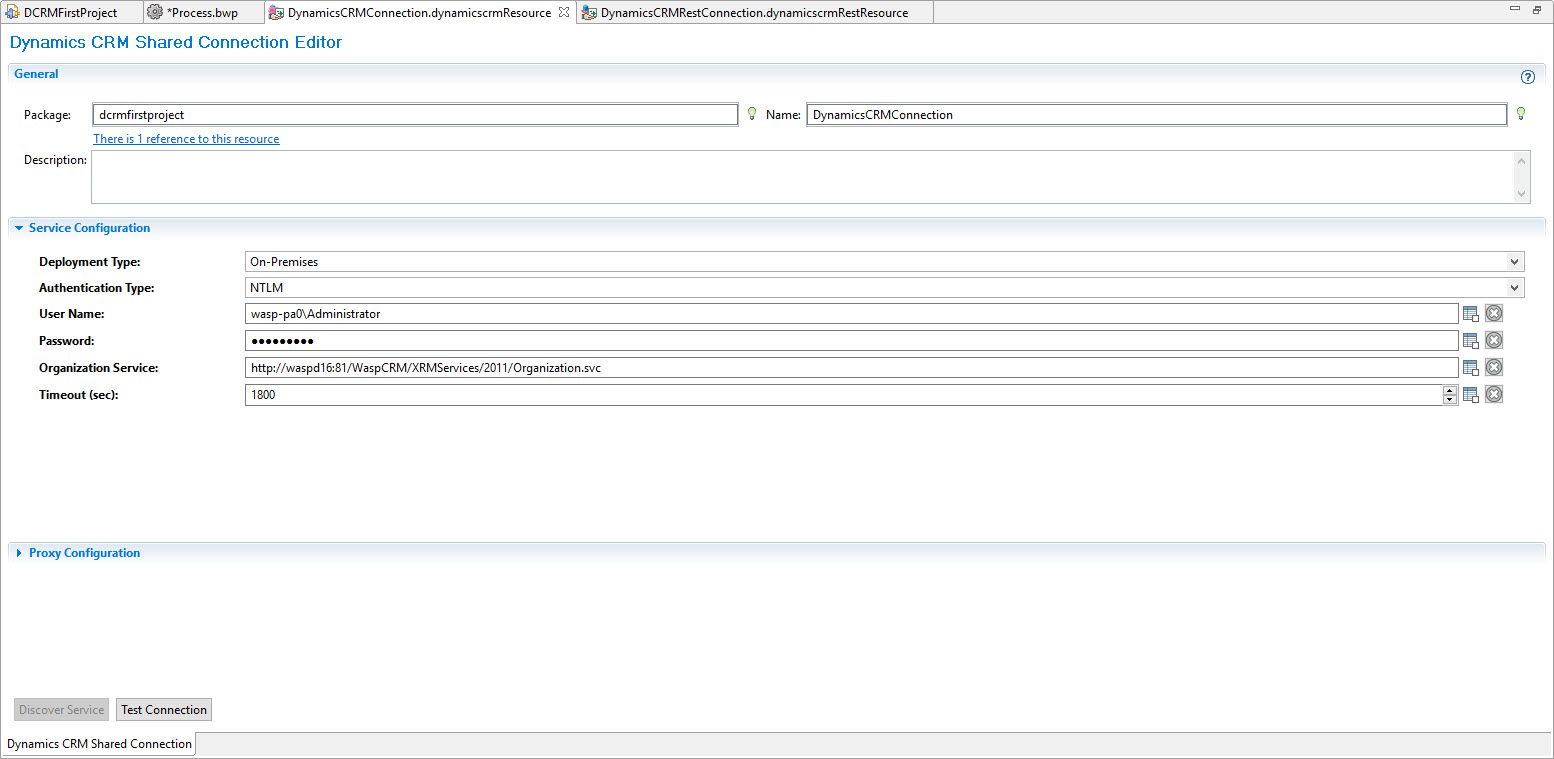Click the Test Connection button

coord(164,710)
